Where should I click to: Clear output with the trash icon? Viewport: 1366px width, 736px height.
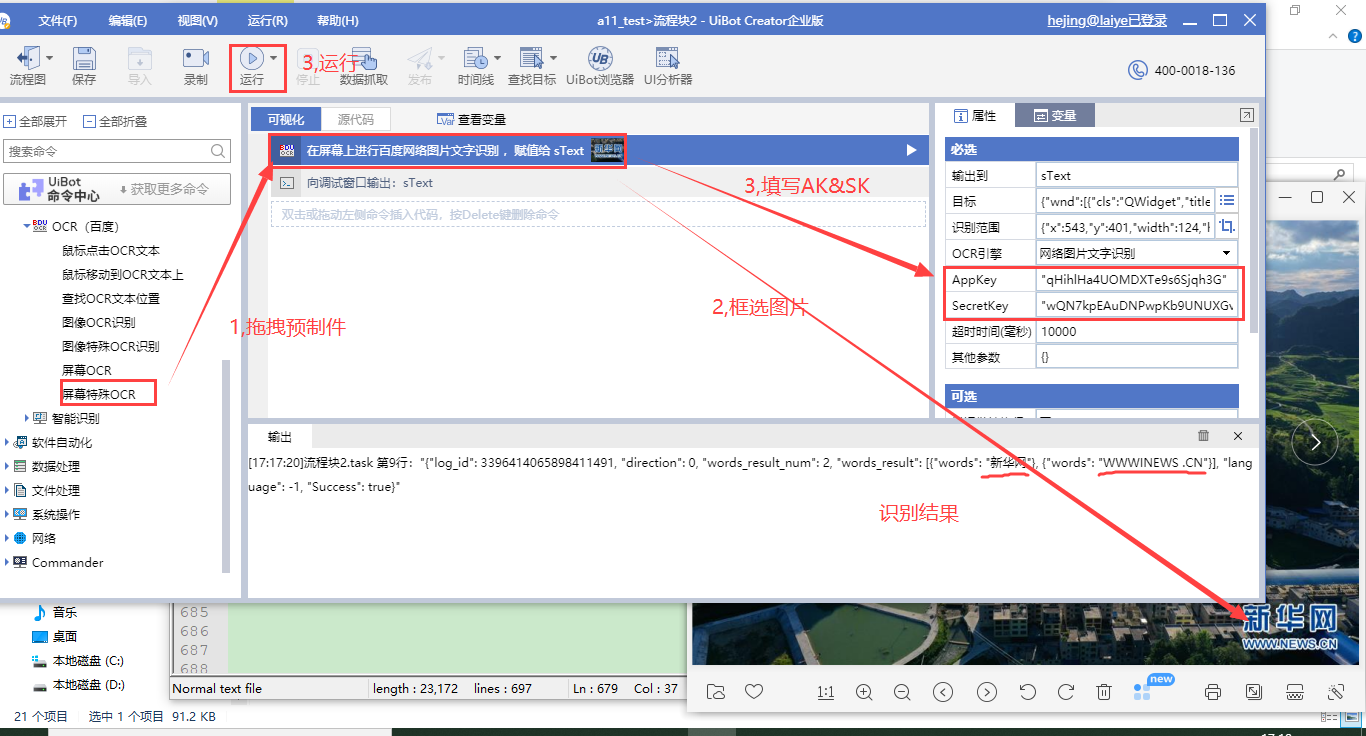pos(1203,436)
